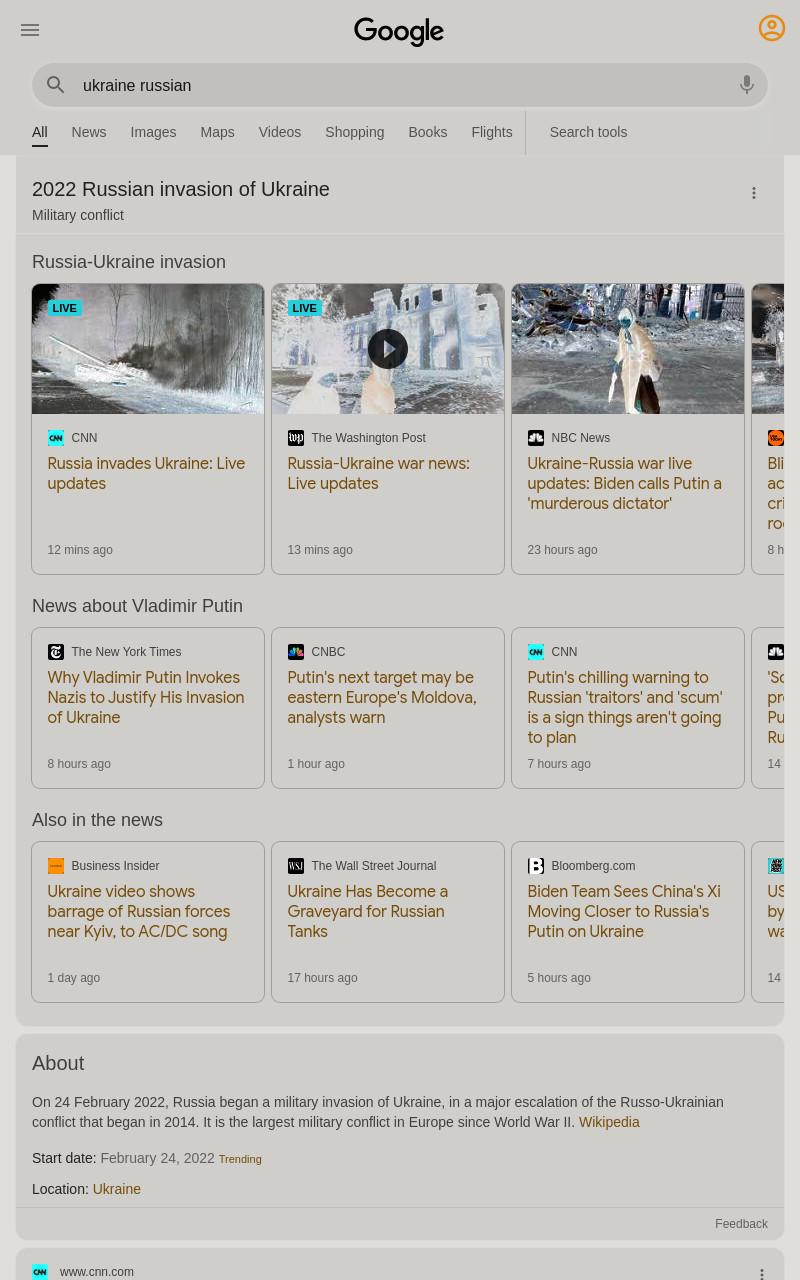This screenshot has height=1280, width=800.
Task: Select the All search tab
Action: (x=39, y=132)
